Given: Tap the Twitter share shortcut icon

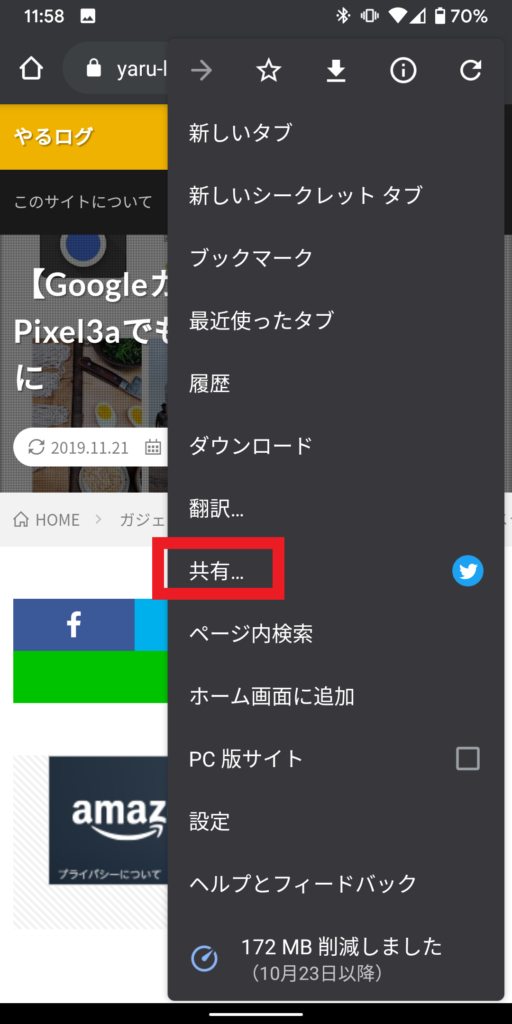Looking at the screenshot, I should (x=468, y=571).
